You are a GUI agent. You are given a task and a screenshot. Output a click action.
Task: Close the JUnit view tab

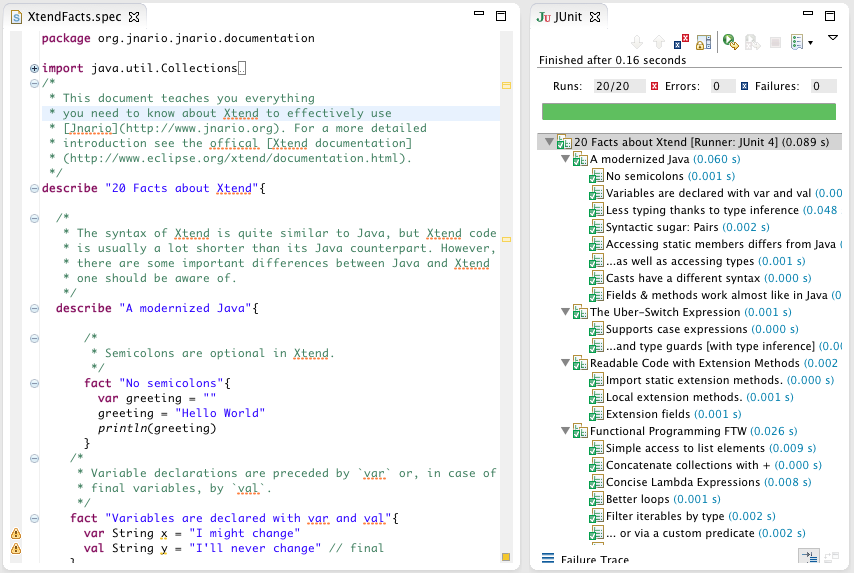coord(595,17)
